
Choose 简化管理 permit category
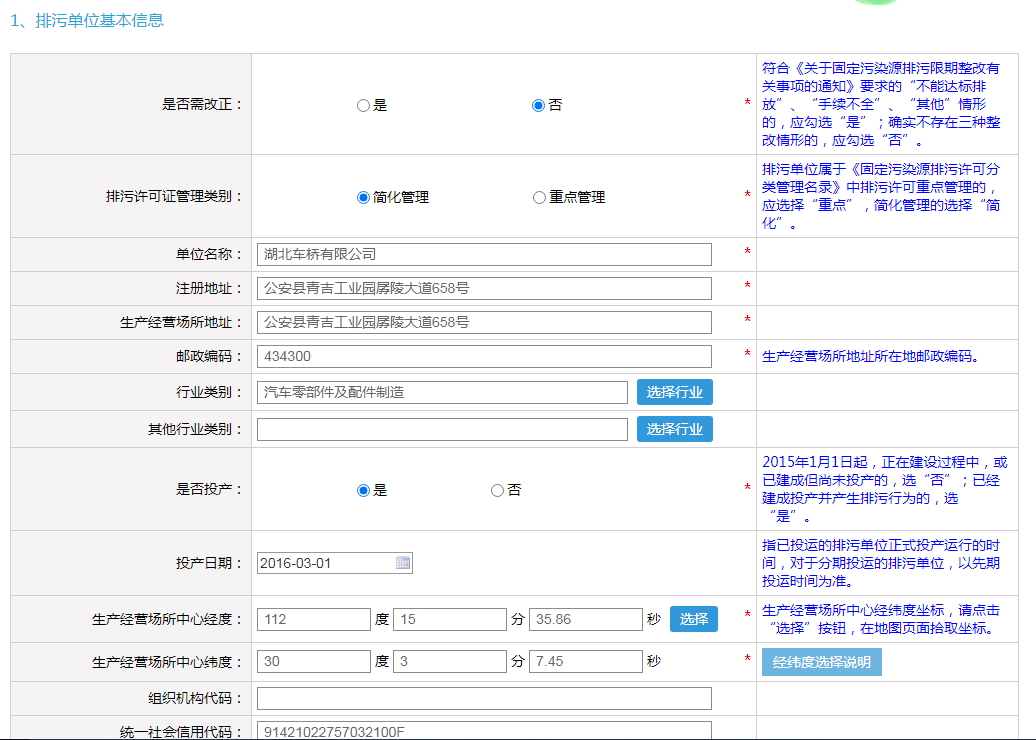pos(363,197)
